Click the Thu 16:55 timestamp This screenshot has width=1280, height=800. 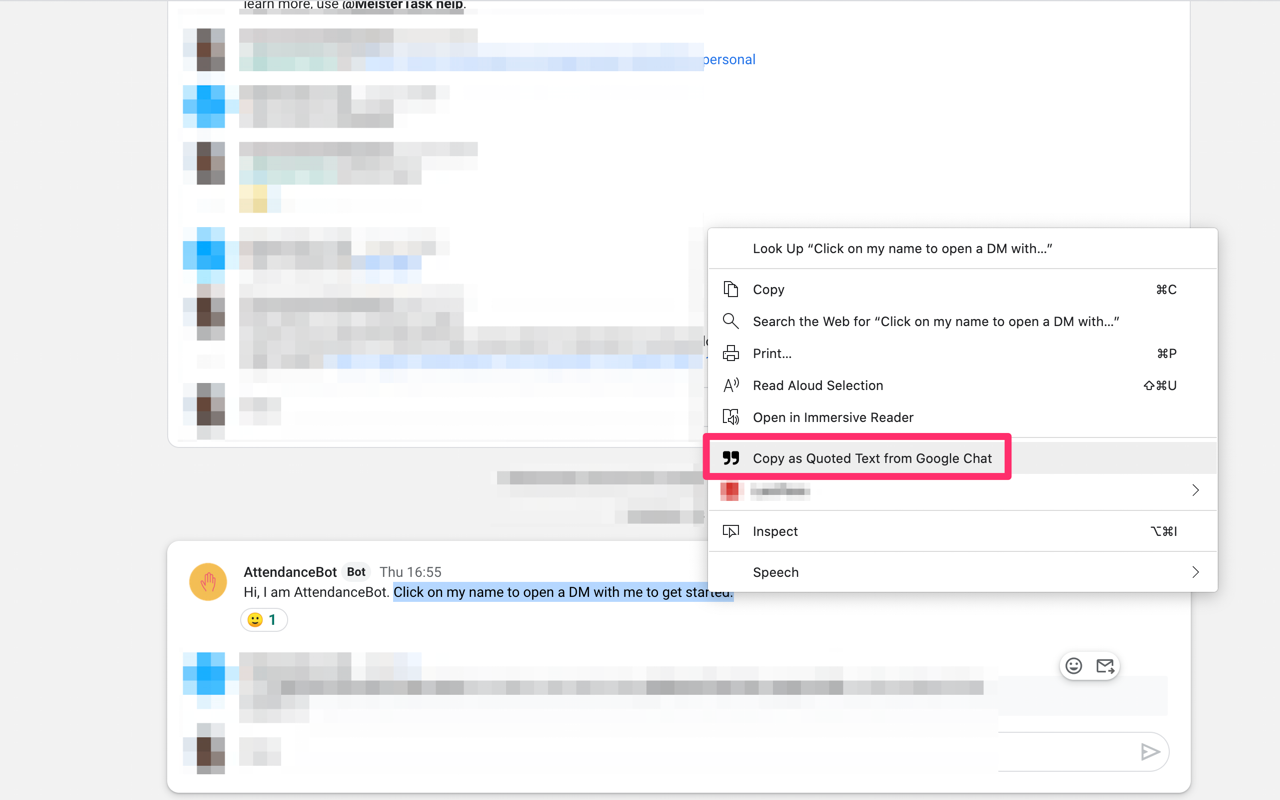point(410,572)
